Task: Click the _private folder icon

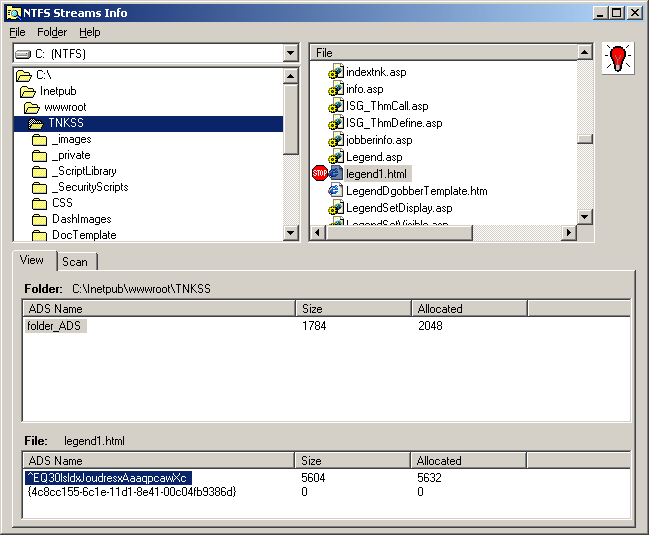Action: click(39, 156)
